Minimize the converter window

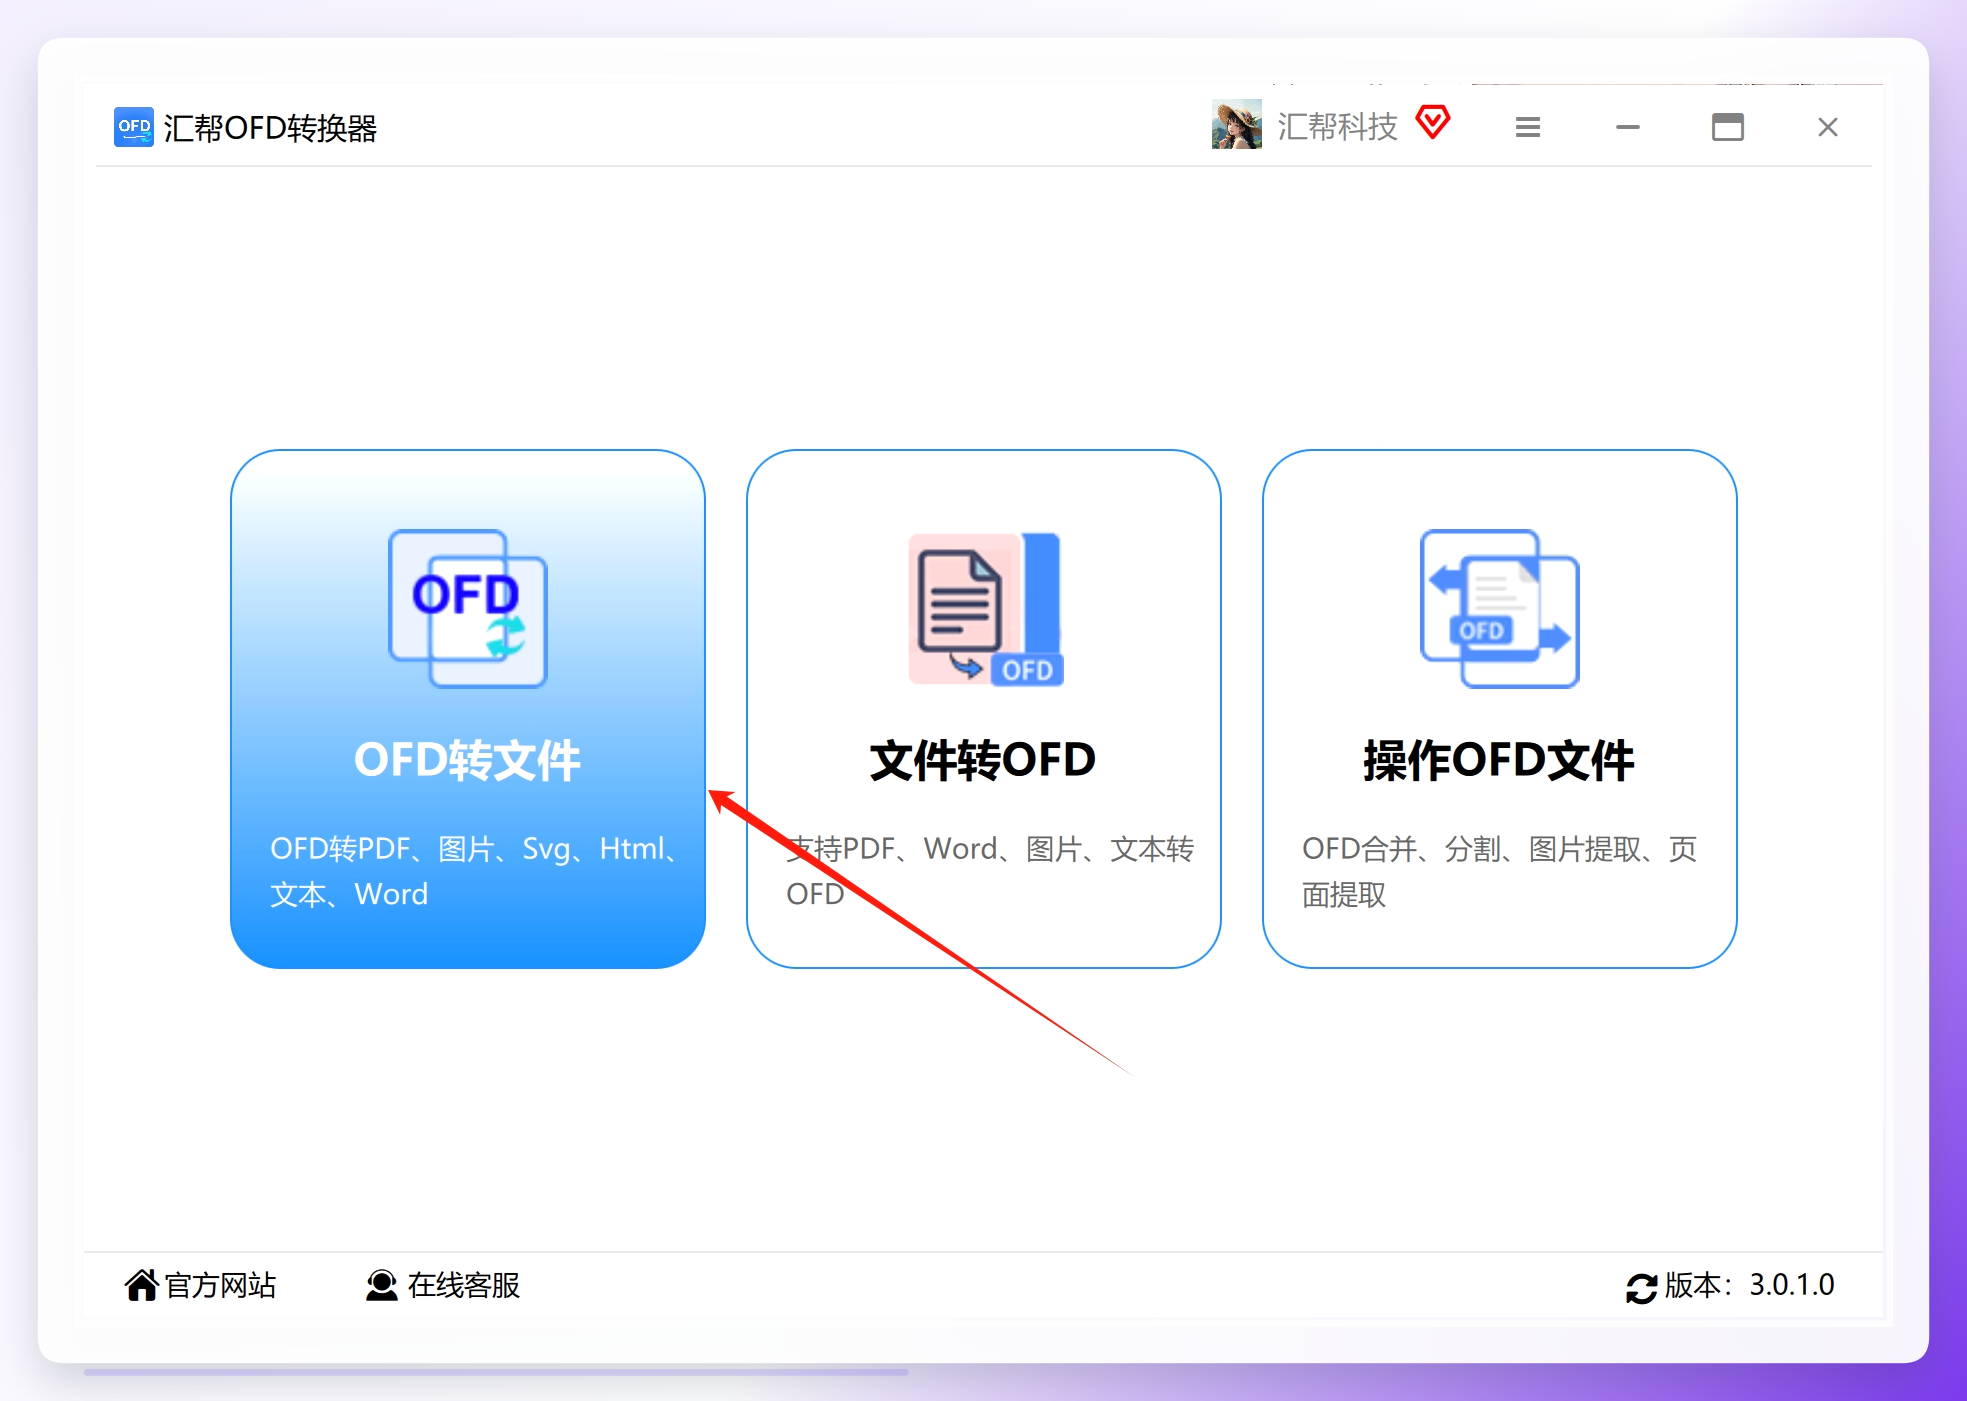pyautogui.click(x=1628, y=127)
